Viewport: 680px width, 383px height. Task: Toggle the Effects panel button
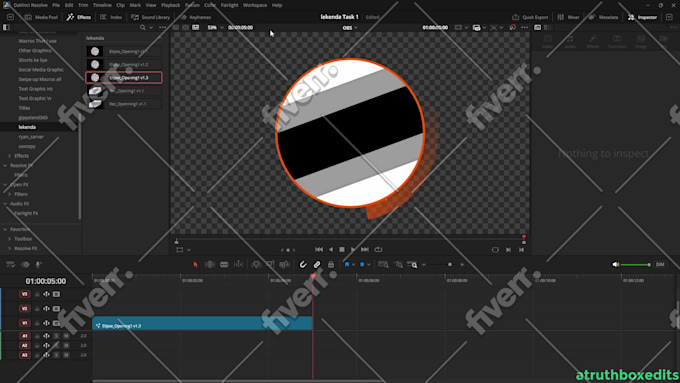coord(78,17)
